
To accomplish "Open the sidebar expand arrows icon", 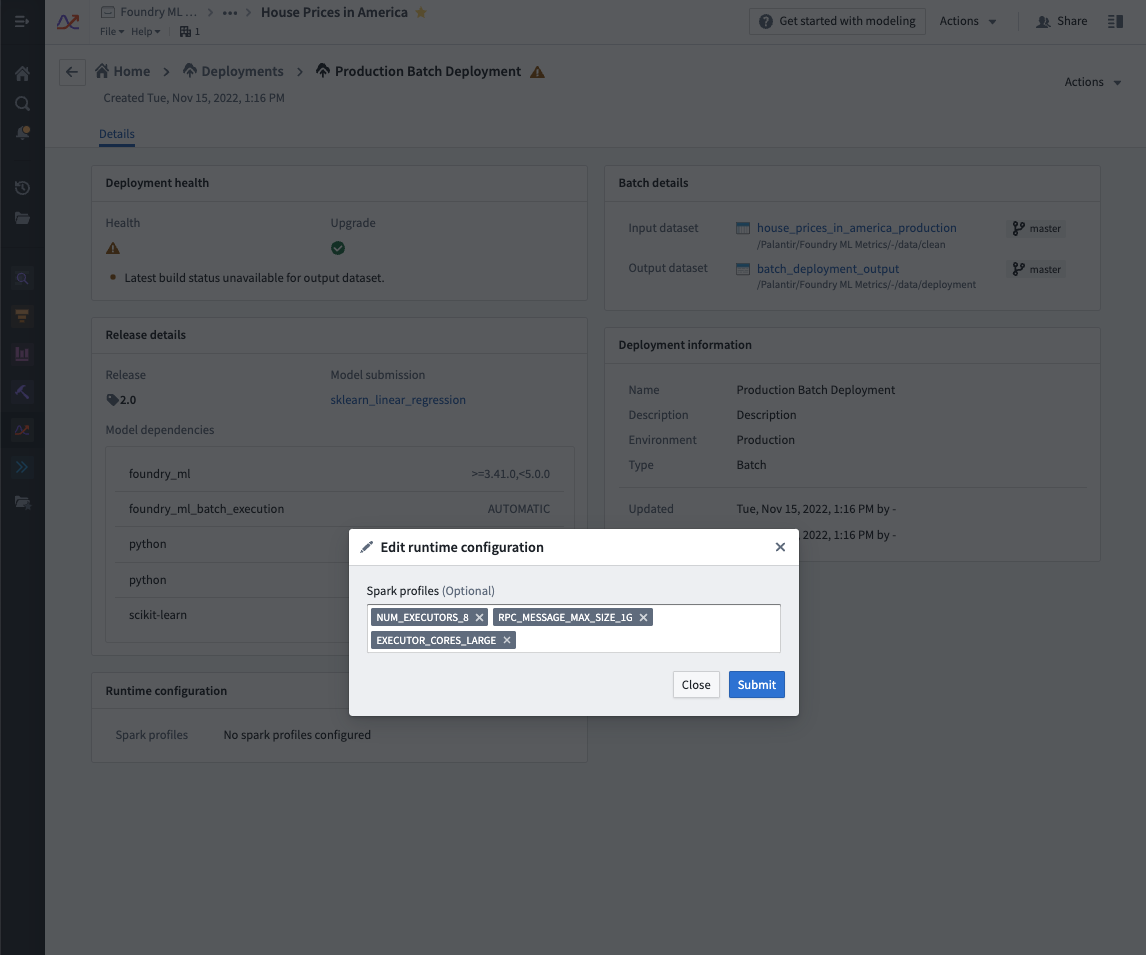I will [x=22, y=467].
